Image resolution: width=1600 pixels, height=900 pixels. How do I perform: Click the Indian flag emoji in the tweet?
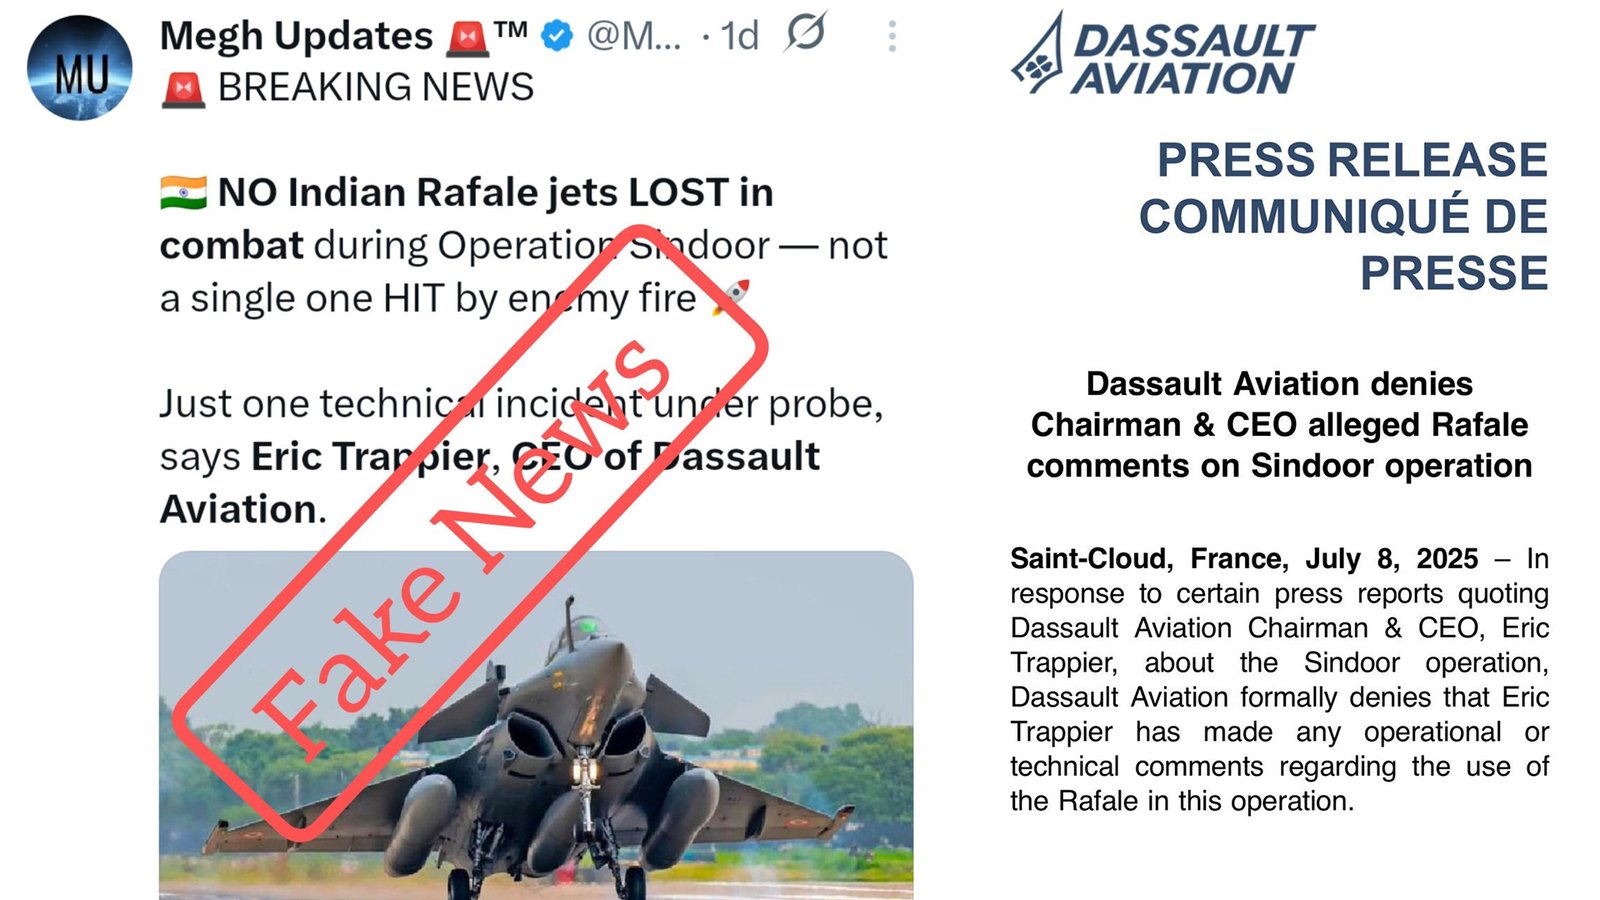183,192
